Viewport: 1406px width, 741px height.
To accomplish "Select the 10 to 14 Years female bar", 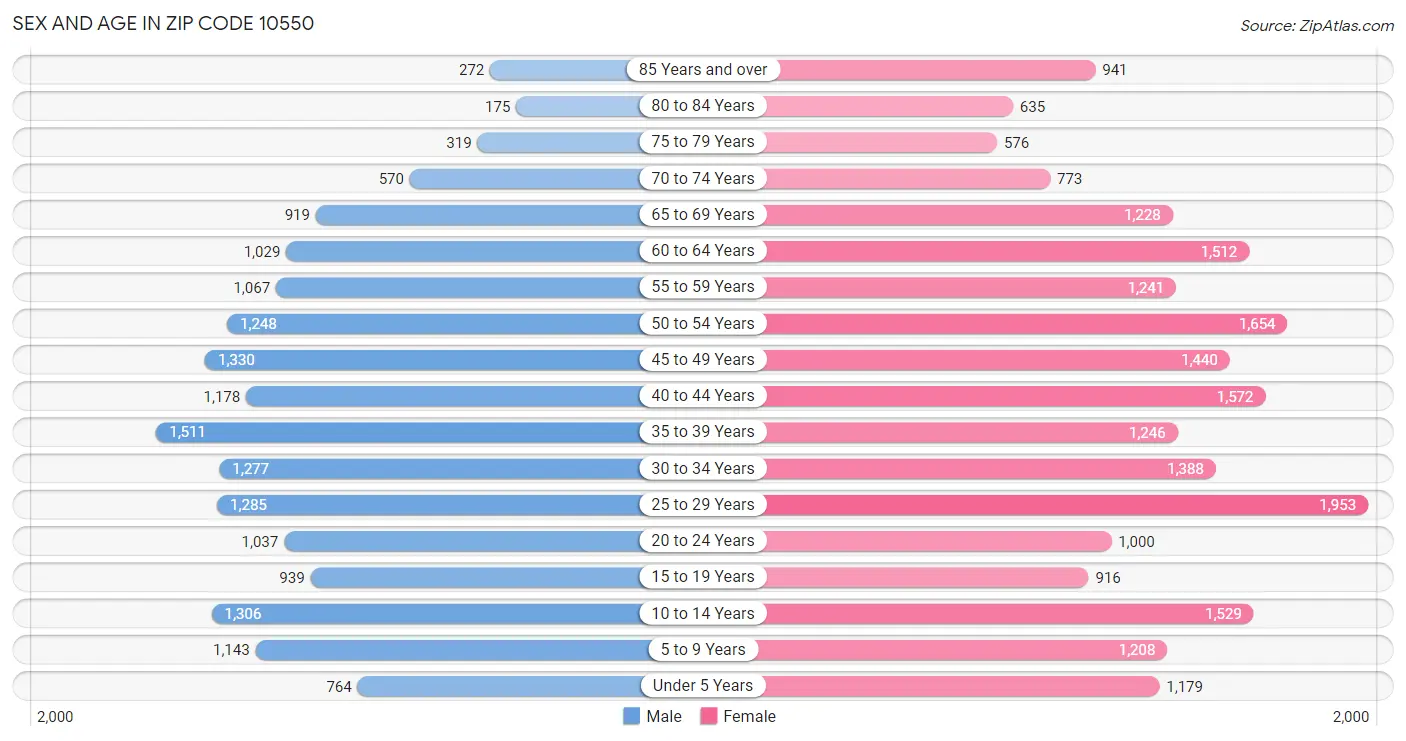I will coord(978,614).
